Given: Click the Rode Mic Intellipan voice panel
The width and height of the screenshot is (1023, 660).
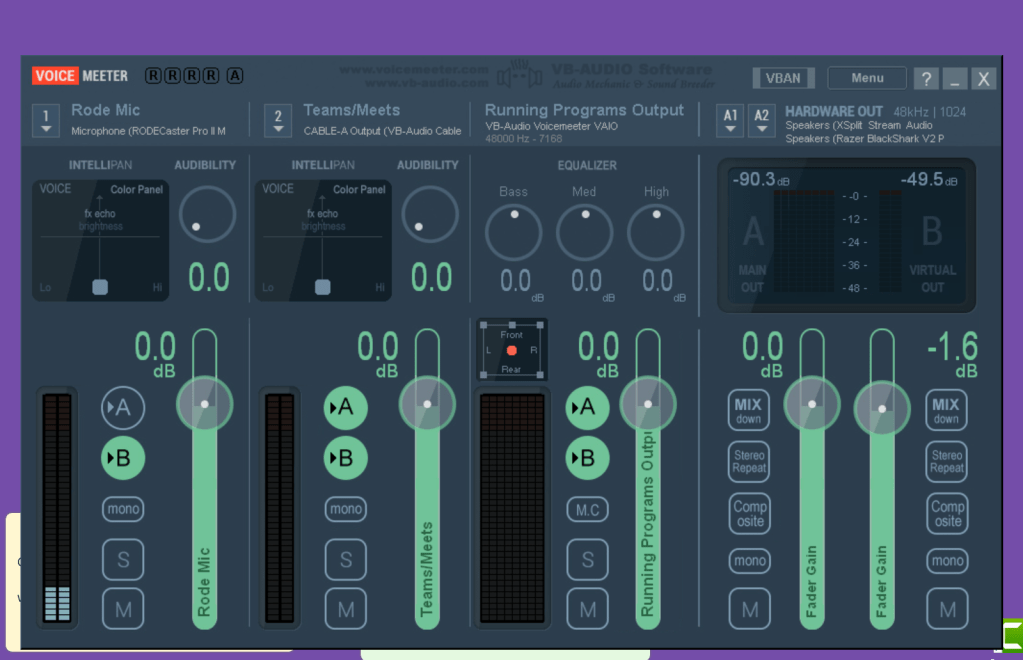Looking at the screenshot, I should coord(100,241).
